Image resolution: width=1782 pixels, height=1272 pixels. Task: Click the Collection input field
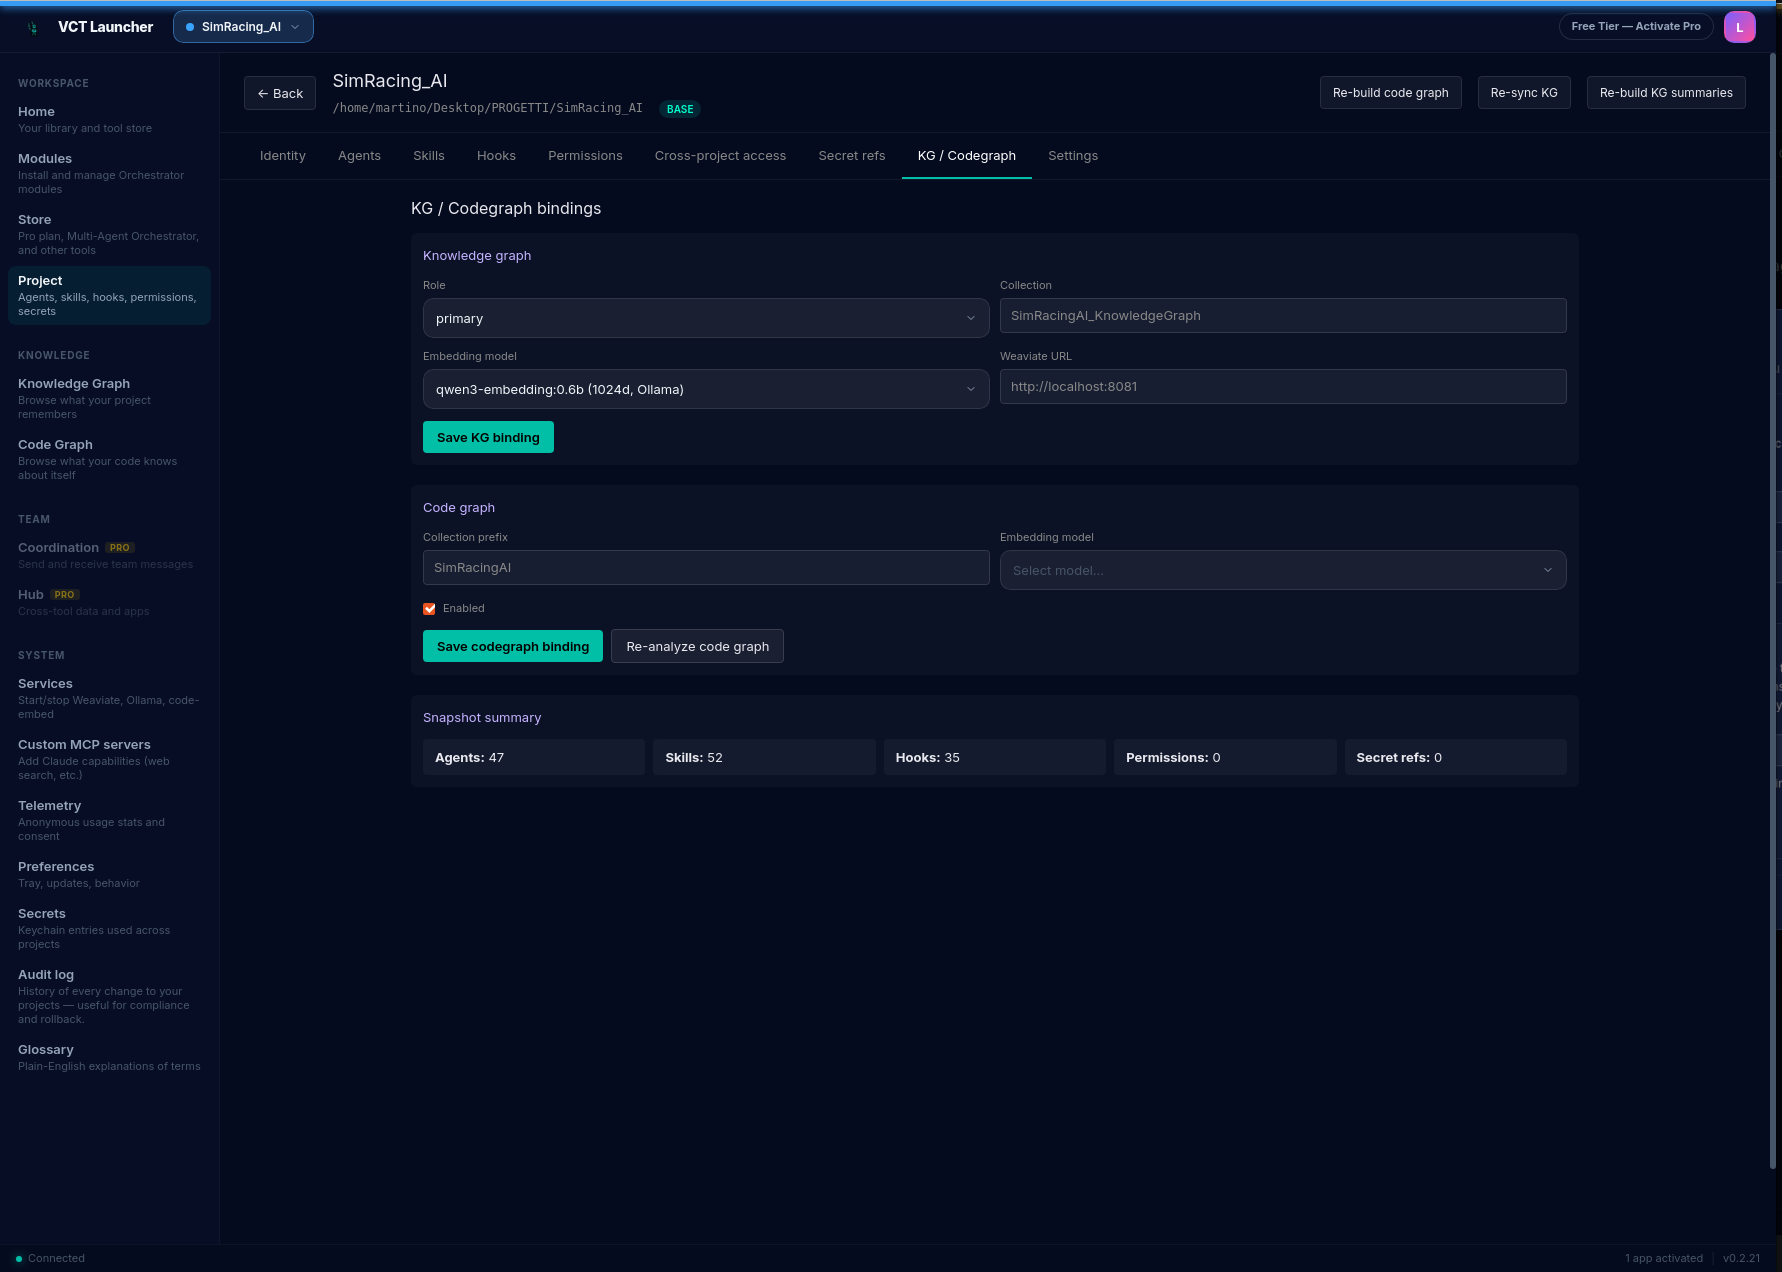coord(1283,316)
